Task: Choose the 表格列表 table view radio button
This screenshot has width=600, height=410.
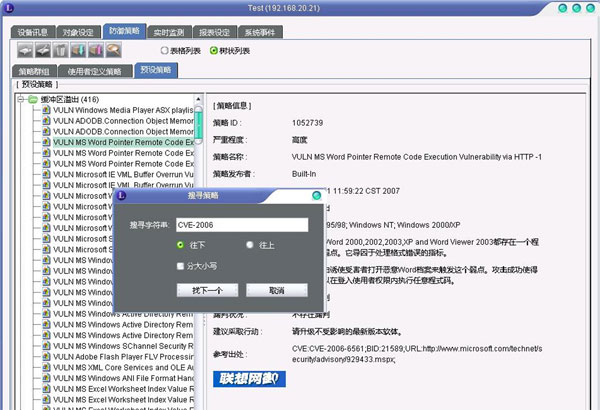Action: coord(165,50)
